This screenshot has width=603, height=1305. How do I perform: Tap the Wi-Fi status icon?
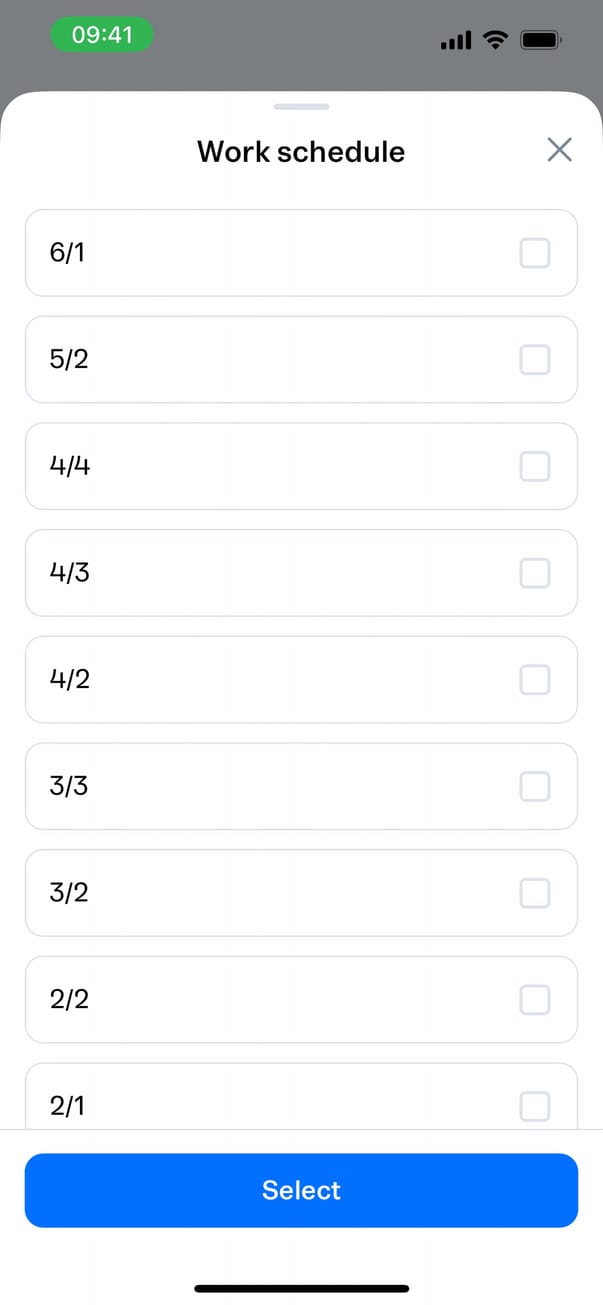tap(494, 40)
